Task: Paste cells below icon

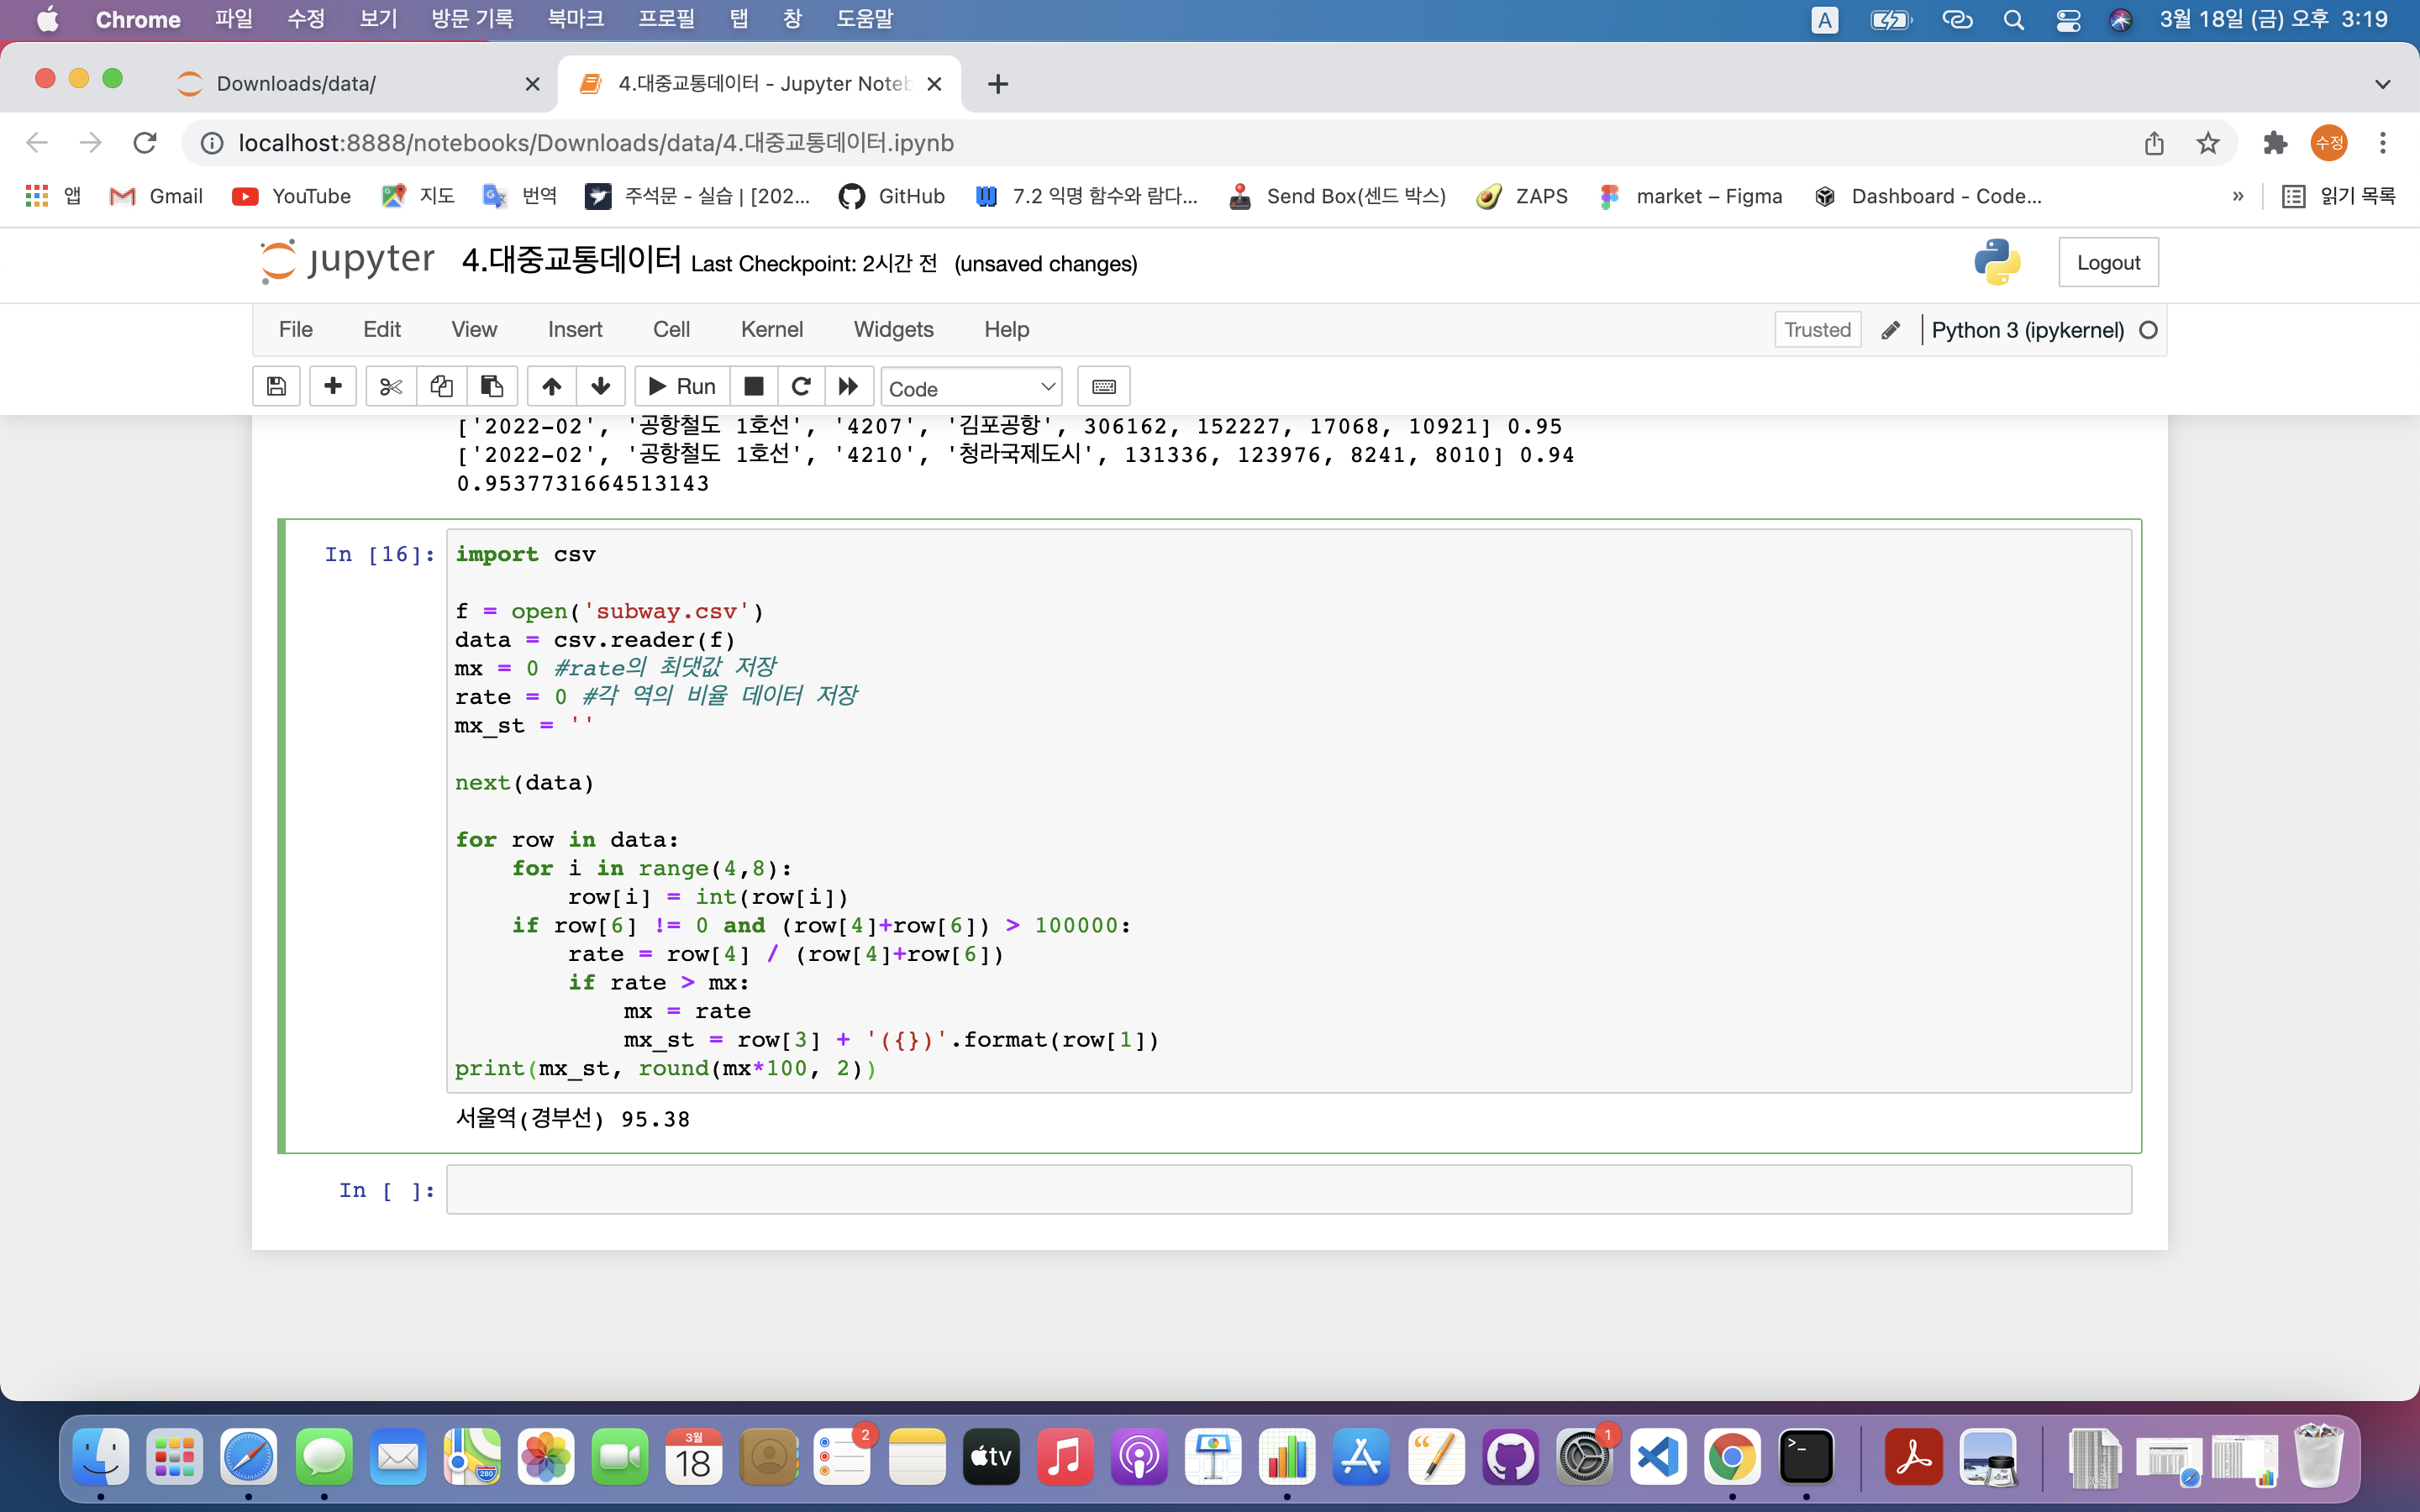Action: 492,387
